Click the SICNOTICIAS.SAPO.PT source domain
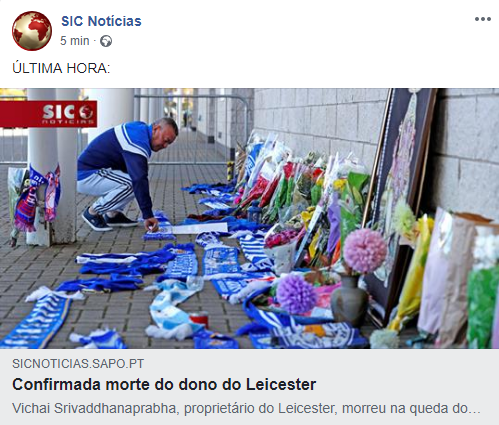The image size is (499, 425). [78, 364]
